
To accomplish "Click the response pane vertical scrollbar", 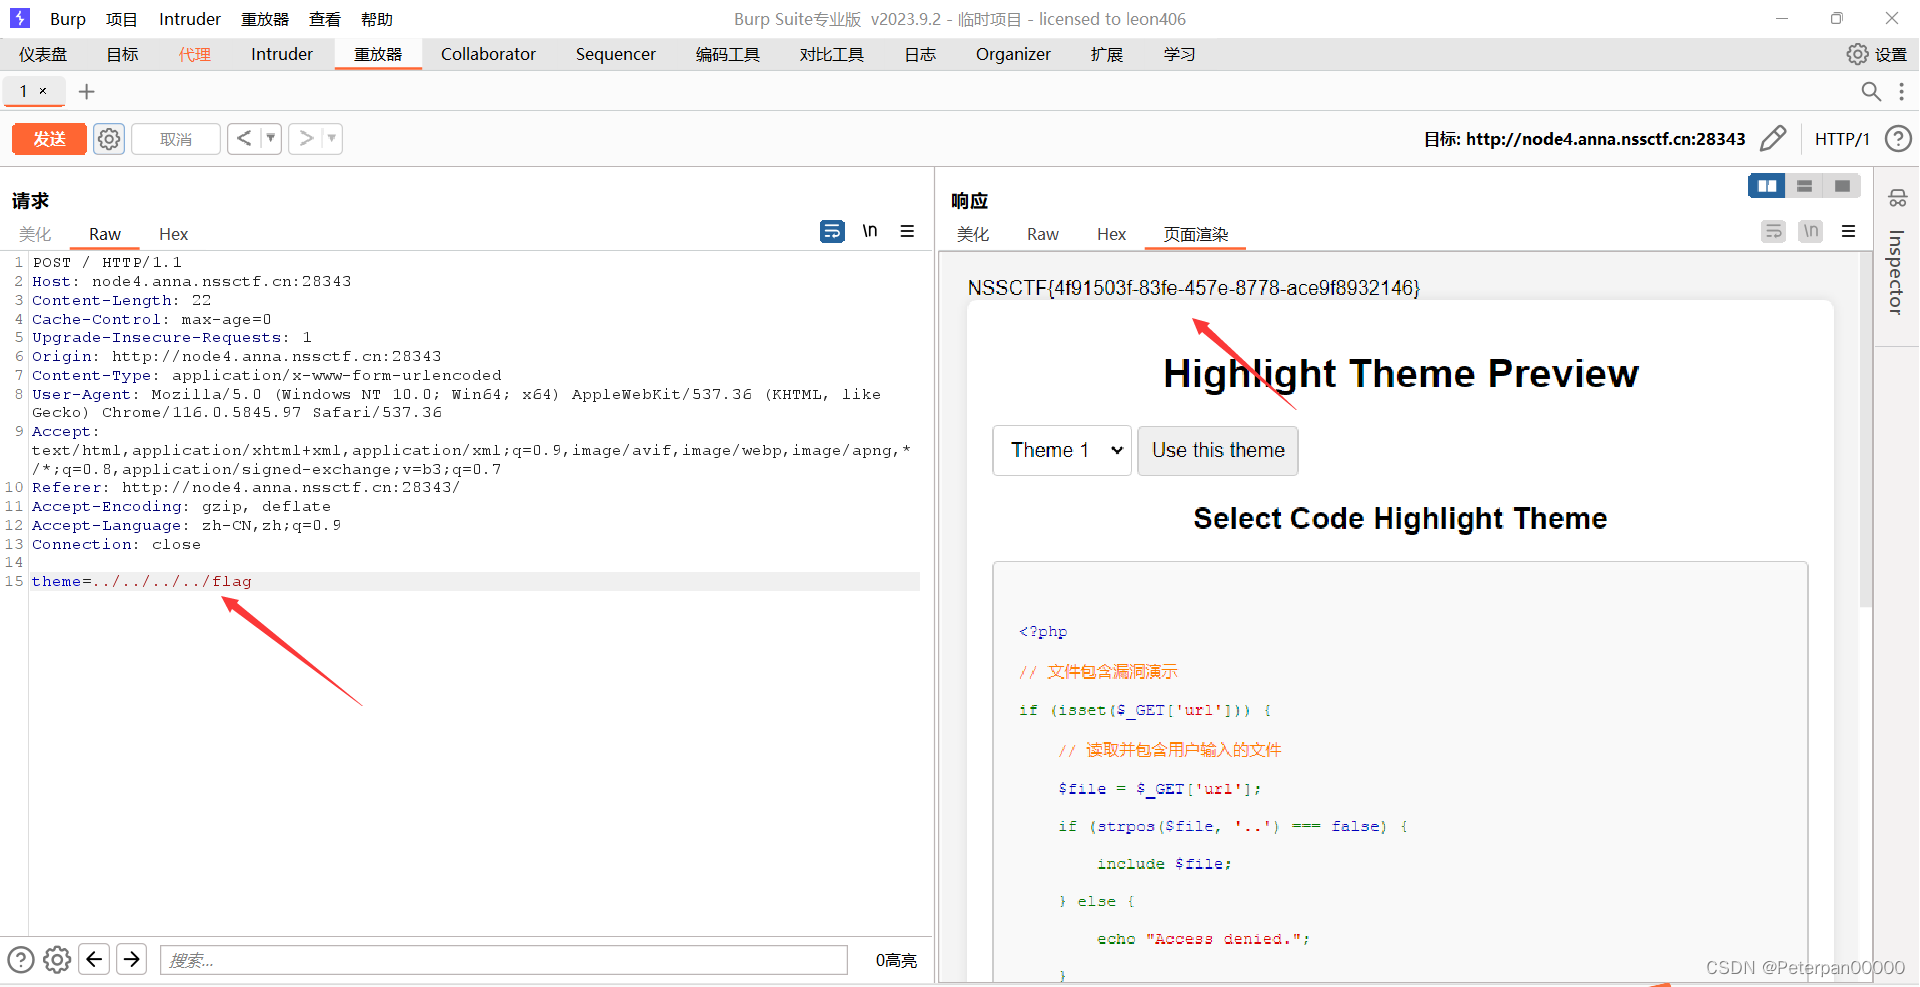I will [x=1865, y=430].
